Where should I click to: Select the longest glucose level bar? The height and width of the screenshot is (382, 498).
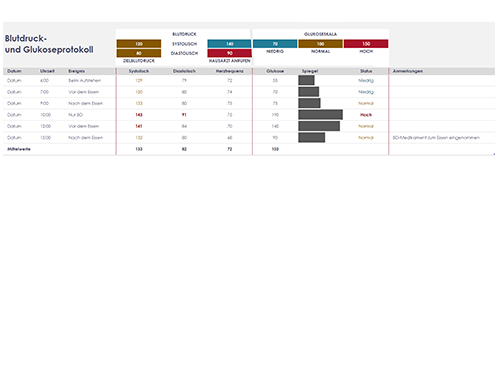pos(320,115)
